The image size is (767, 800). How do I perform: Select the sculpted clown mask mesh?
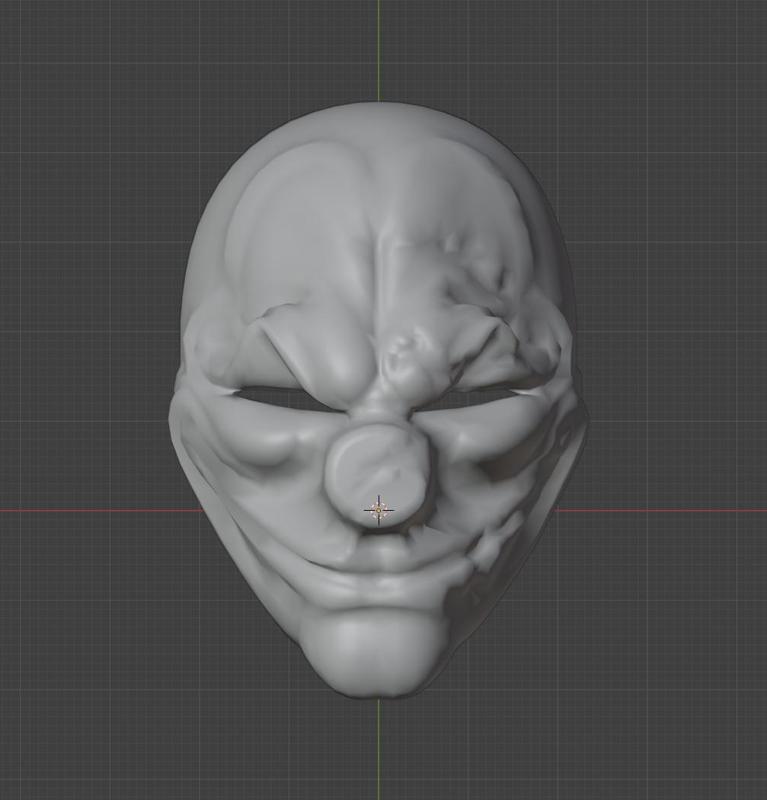point(379,400)
